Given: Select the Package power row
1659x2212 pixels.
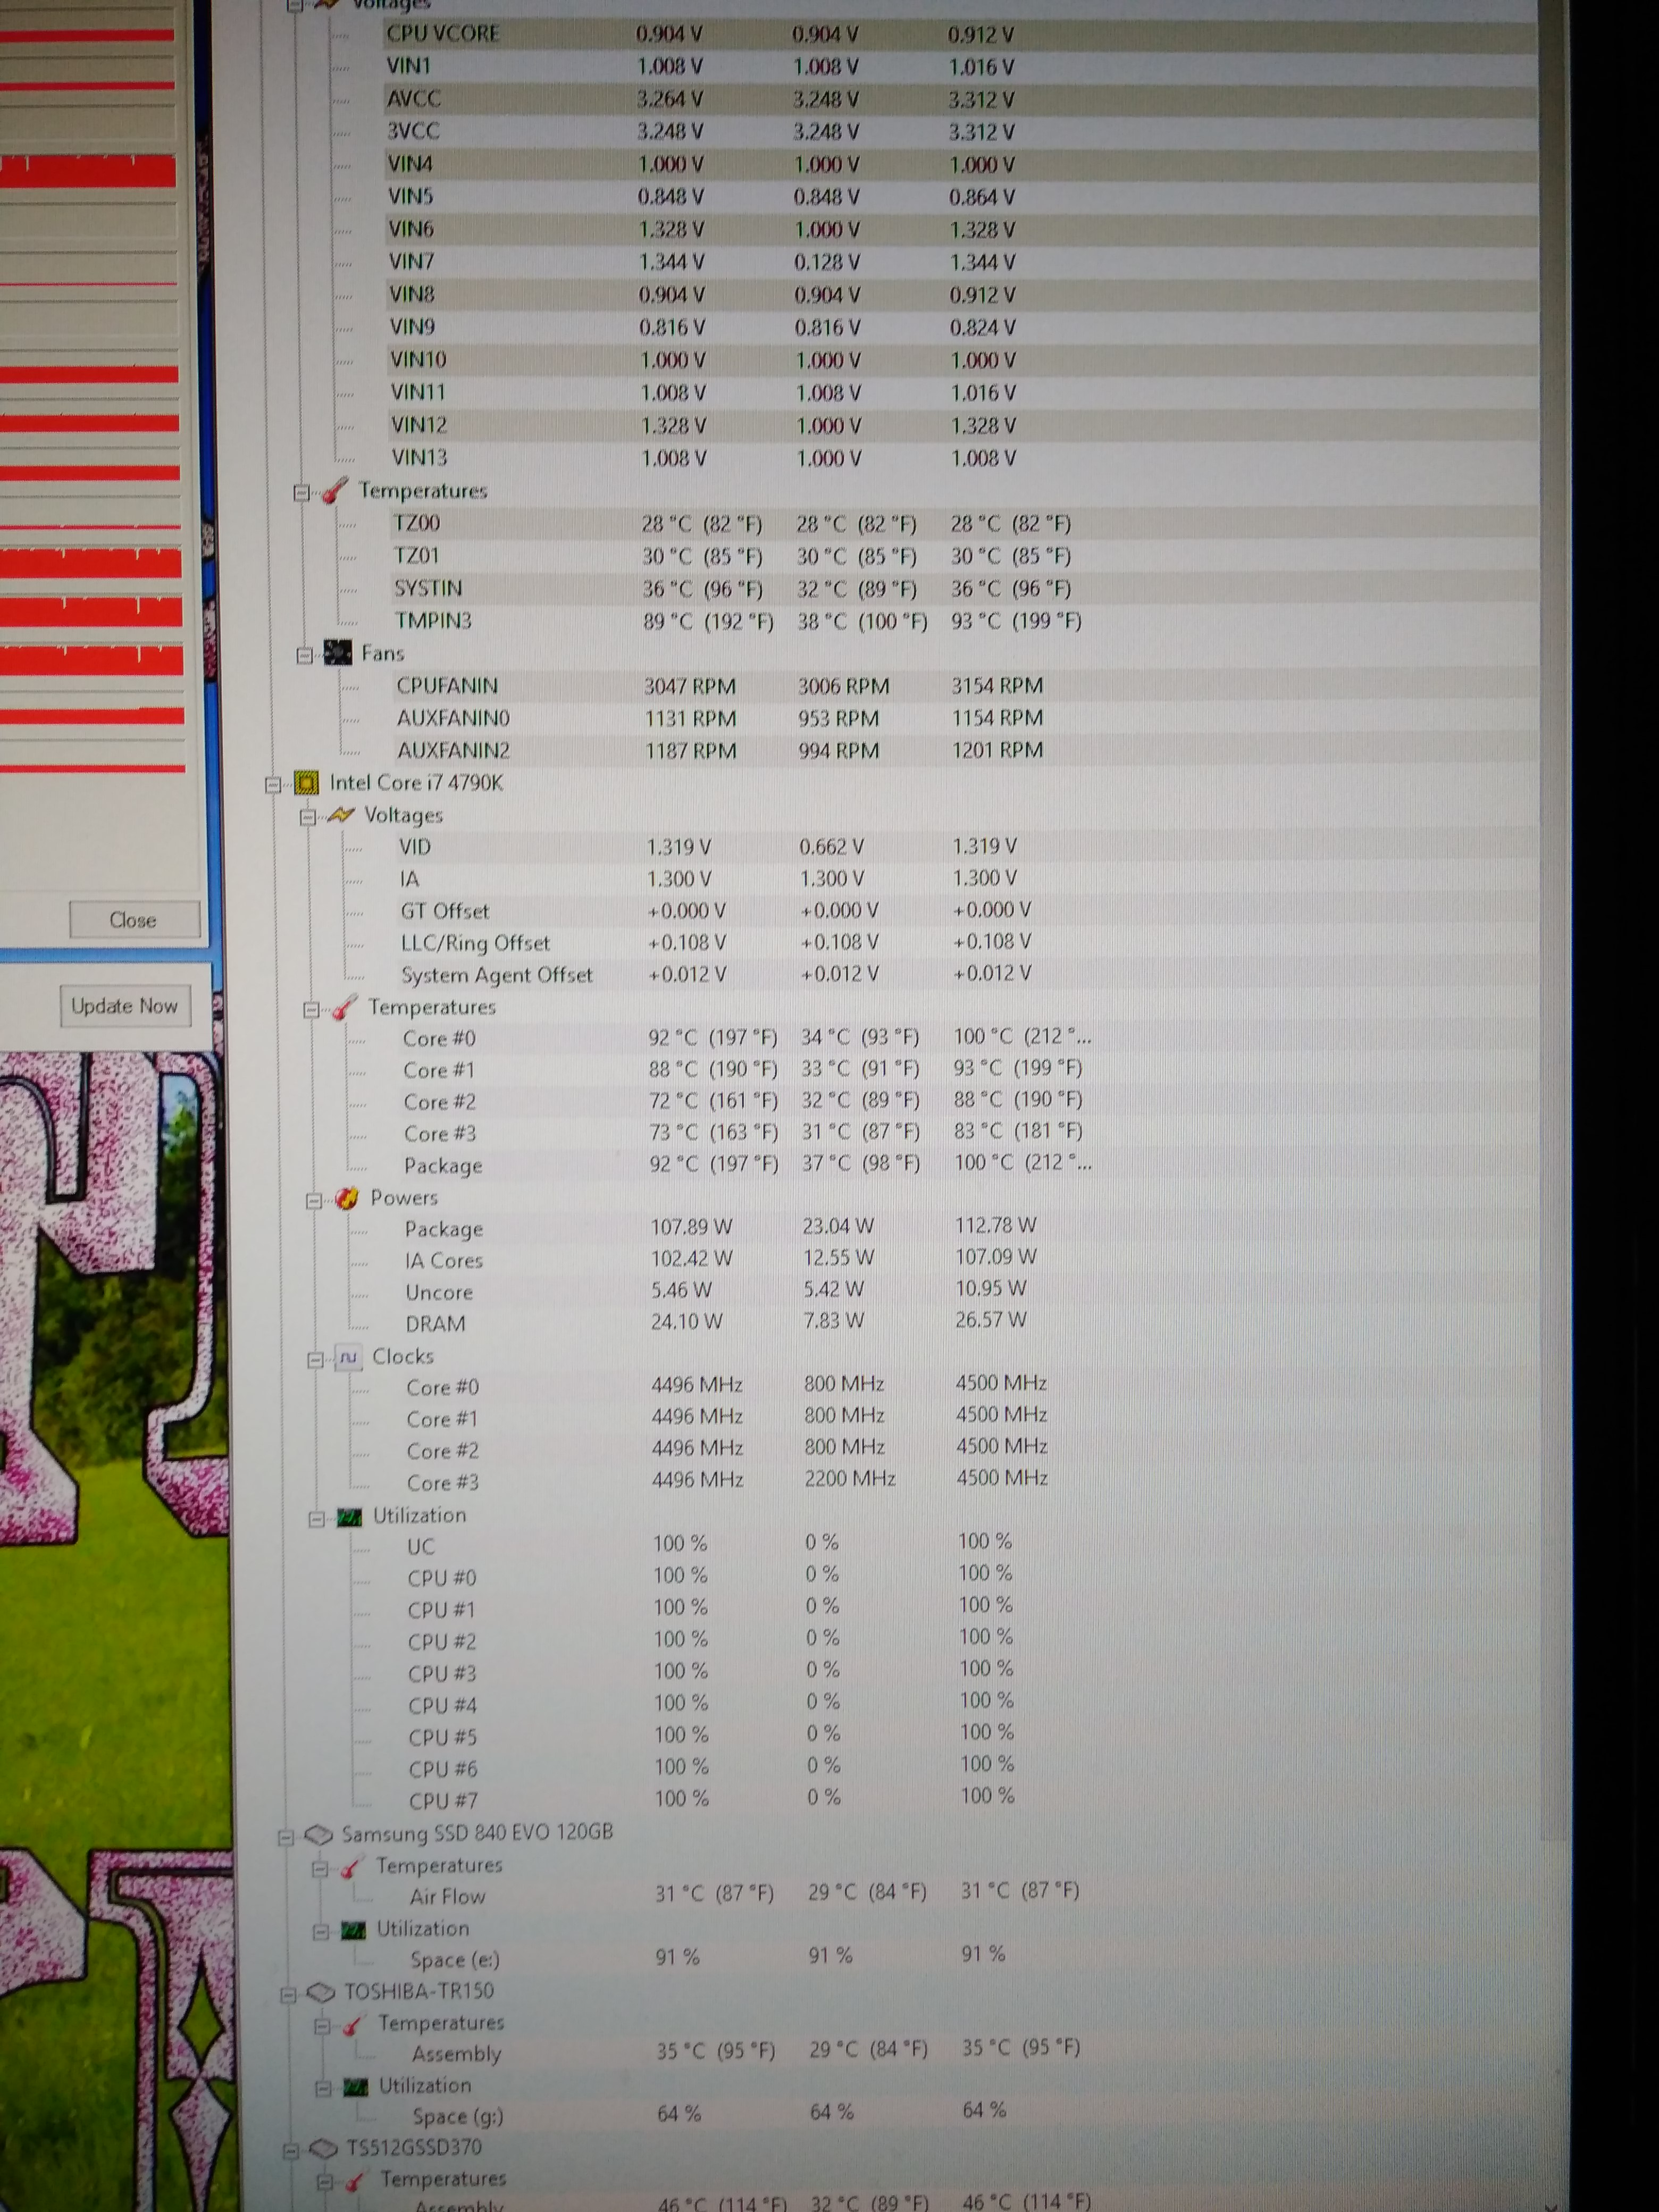Looking at the screenshot, I should tap(443, 1230).
